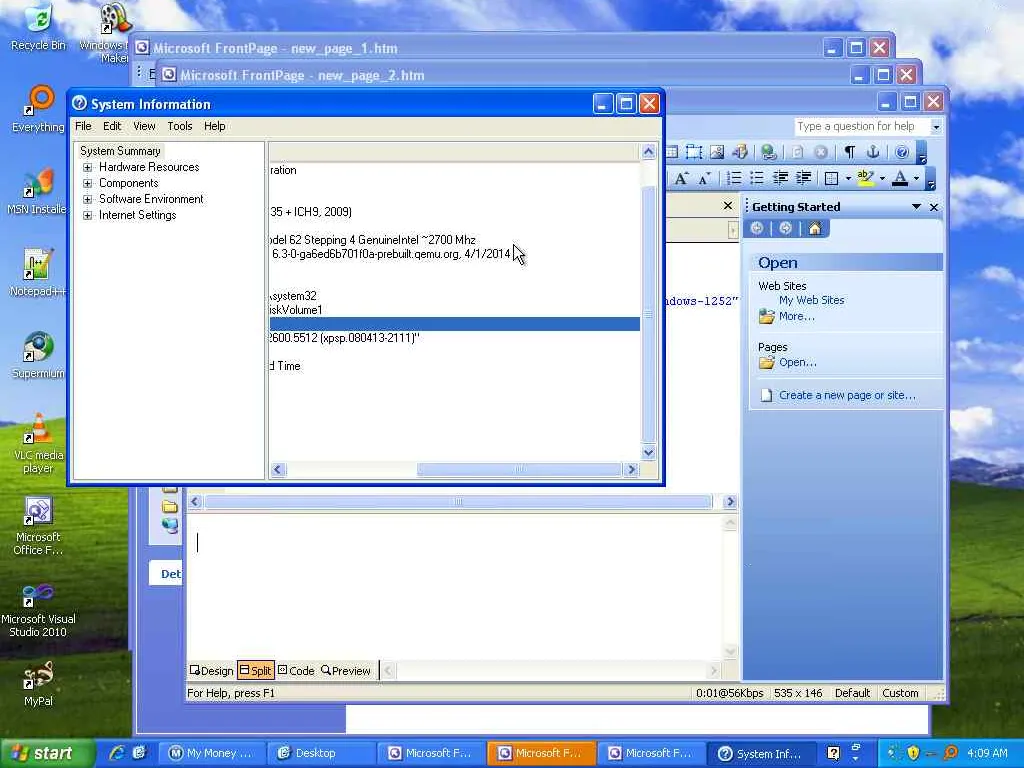This screenshot has height=768, width=1024.
Task: Click More... under Web Sites
Action: [796, 316]
